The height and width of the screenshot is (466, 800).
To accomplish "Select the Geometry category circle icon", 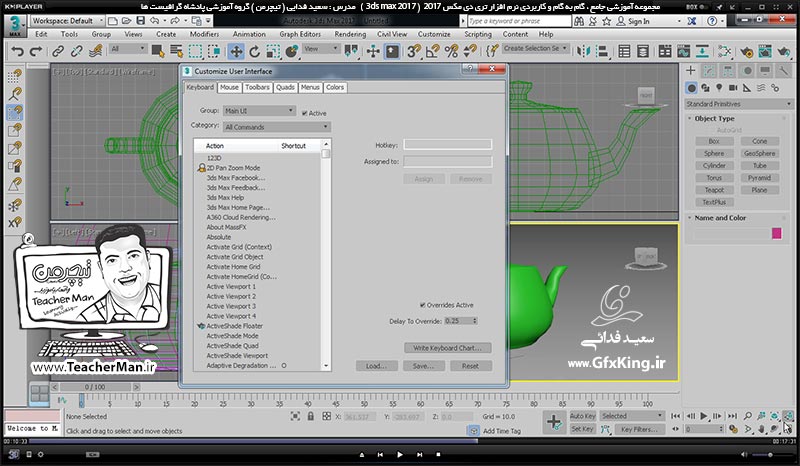I will 691,88.
